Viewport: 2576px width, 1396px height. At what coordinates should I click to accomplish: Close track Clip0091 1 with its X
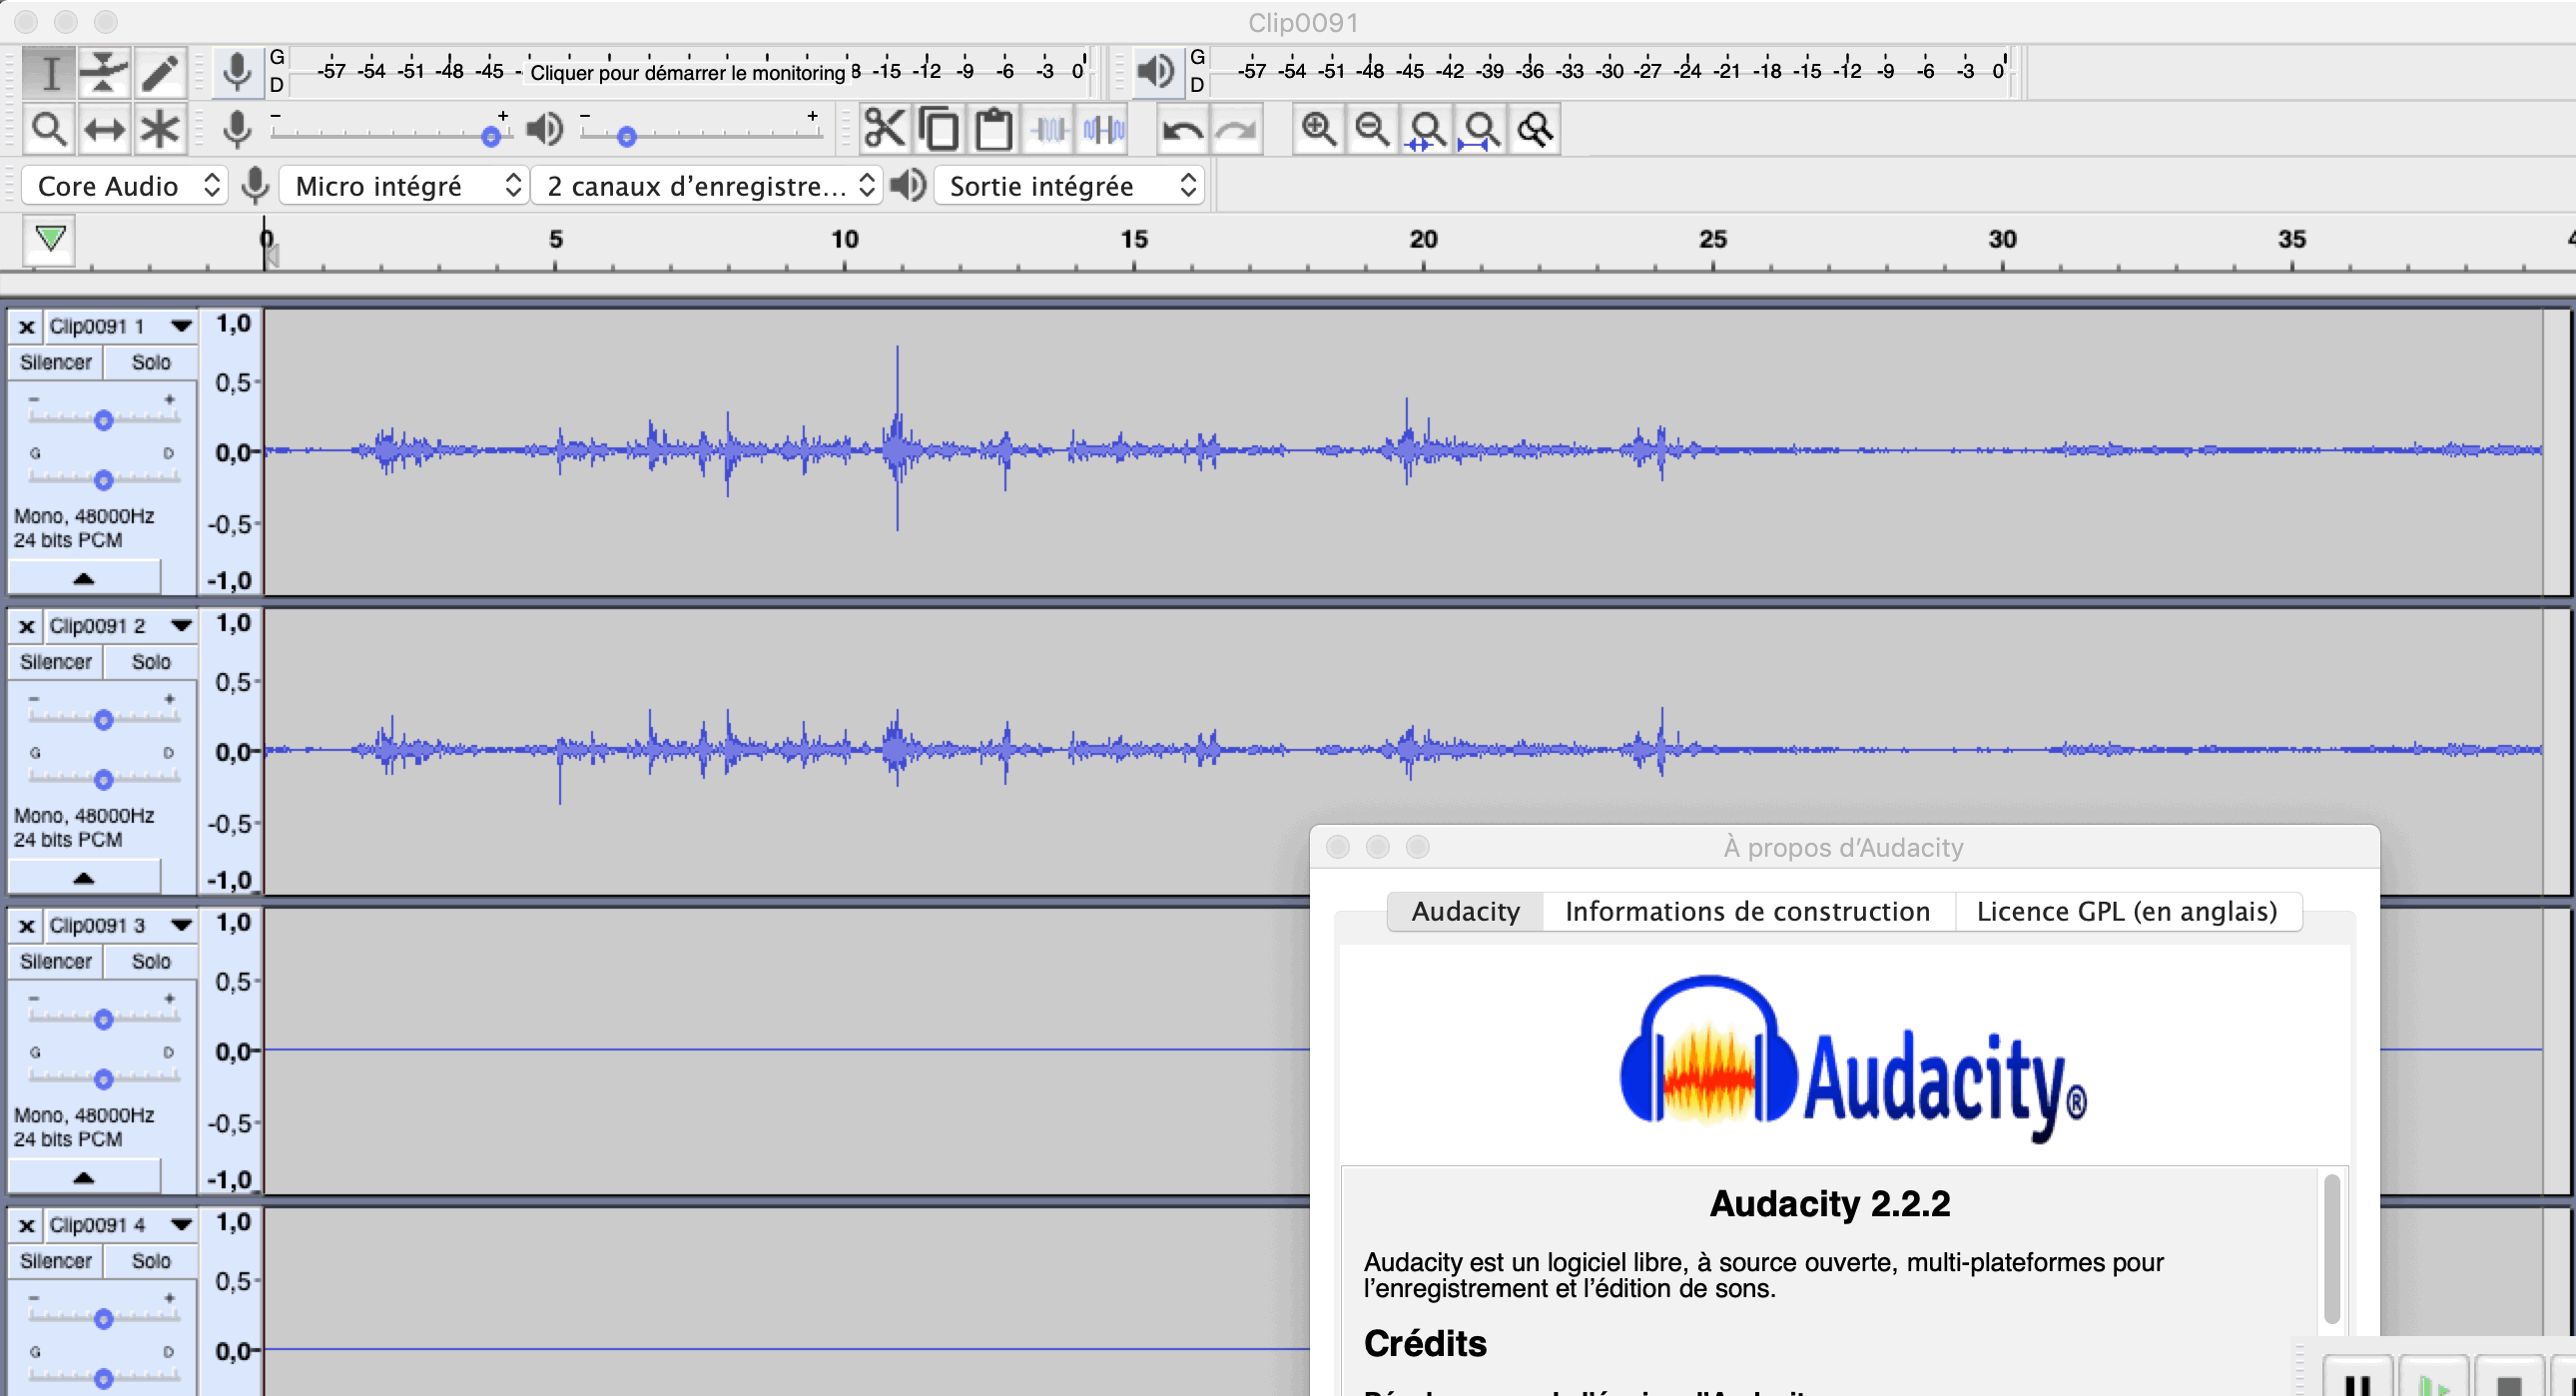pyautogui.click(x=26, y=327)
